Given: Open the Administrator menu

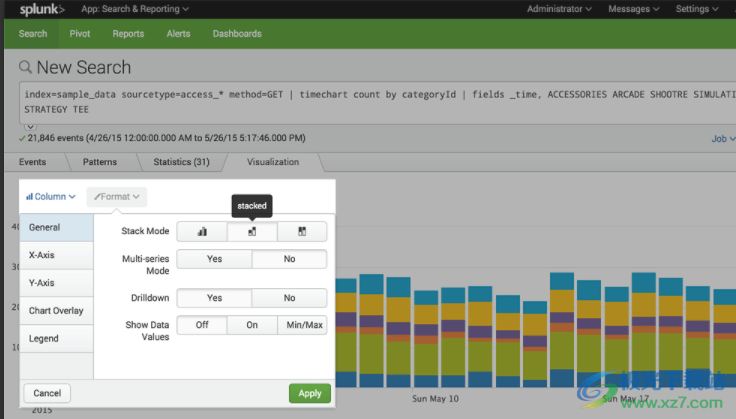Looking at the screenshot, I should (559, 9).
